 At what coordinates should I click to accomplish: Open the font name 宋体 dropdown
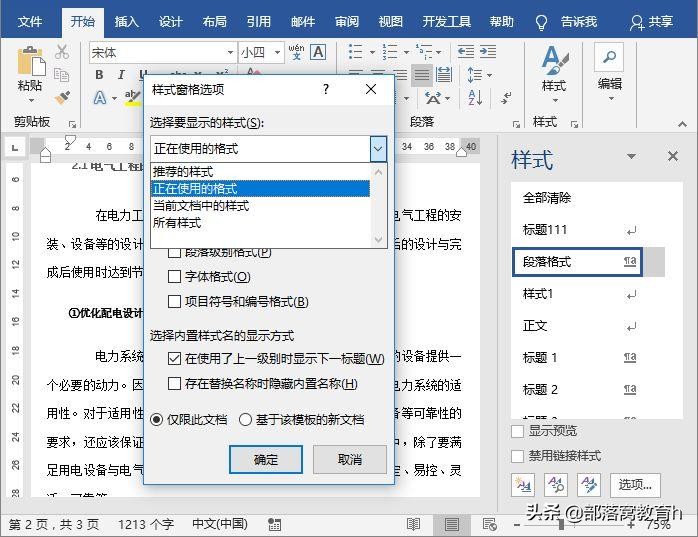[x=230, y=53]
